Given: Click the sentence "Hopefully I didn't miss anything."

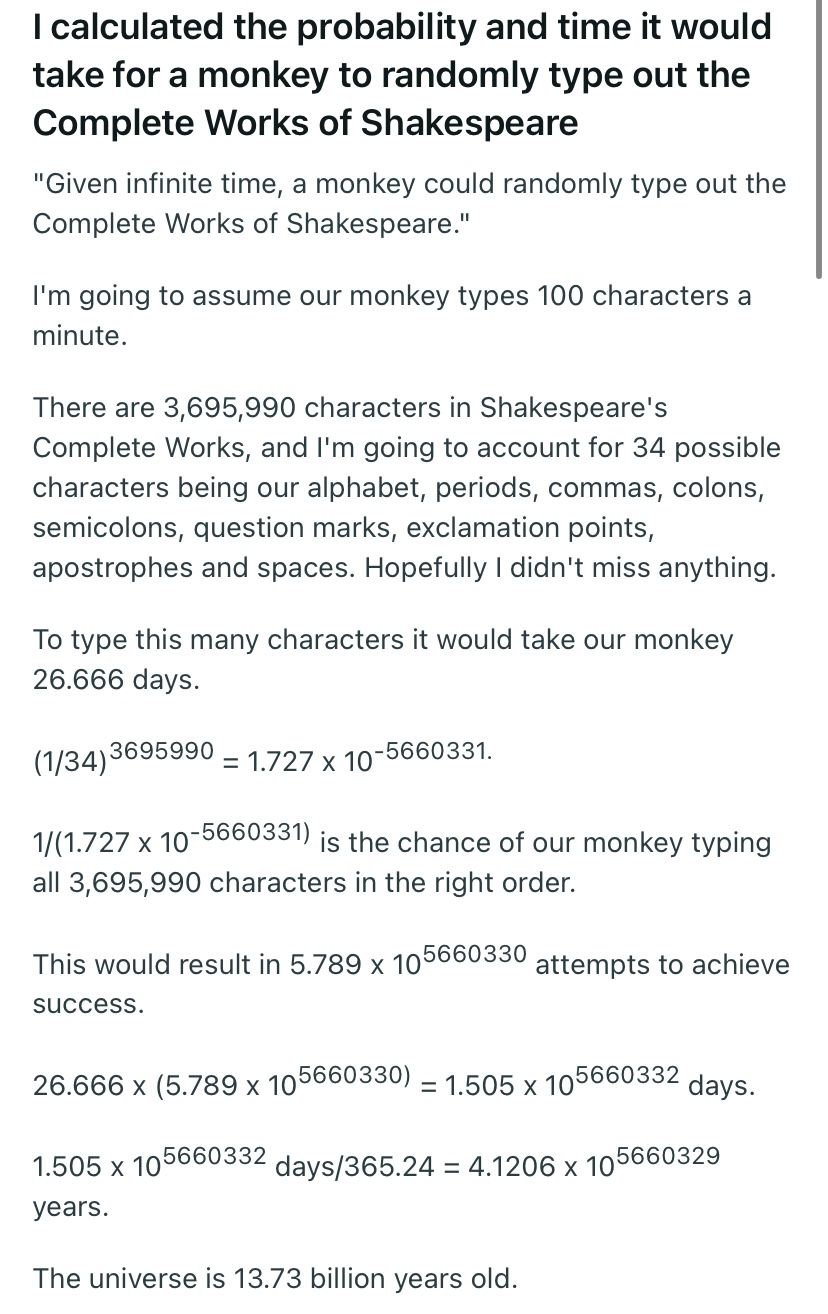Looking at the screenshot, I should click(570, 568).
